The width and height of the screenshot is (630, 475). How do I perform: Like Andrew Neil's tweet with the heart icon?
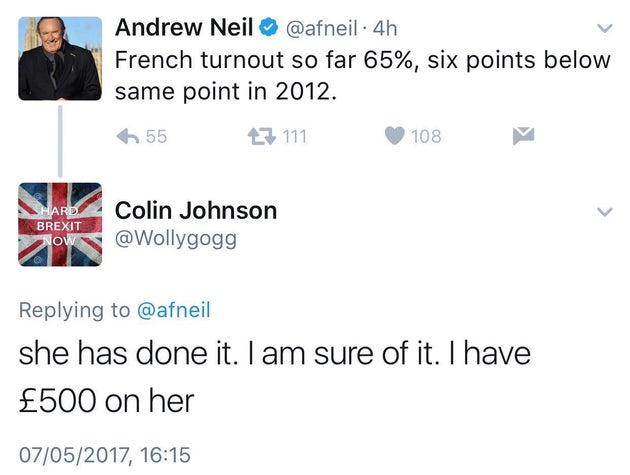(x=395, y=136)
